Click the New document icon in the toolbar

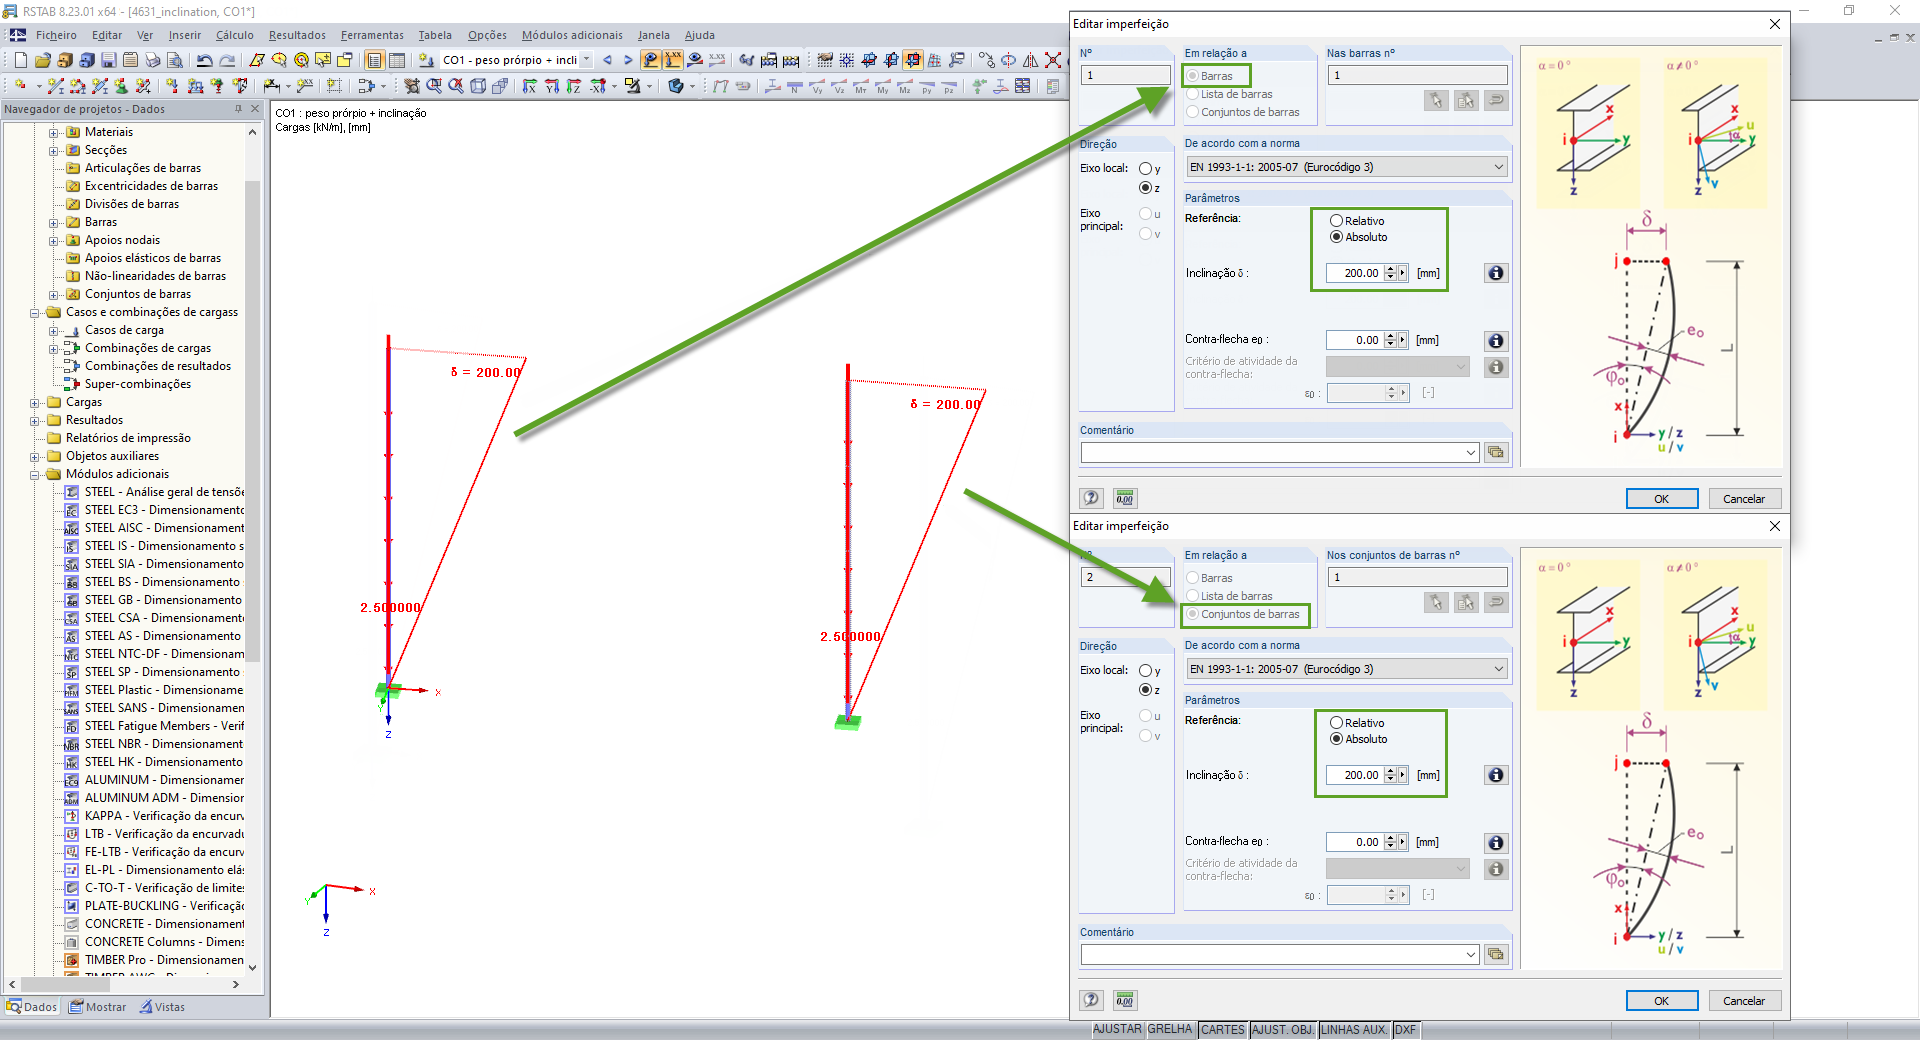click(20, 60)
